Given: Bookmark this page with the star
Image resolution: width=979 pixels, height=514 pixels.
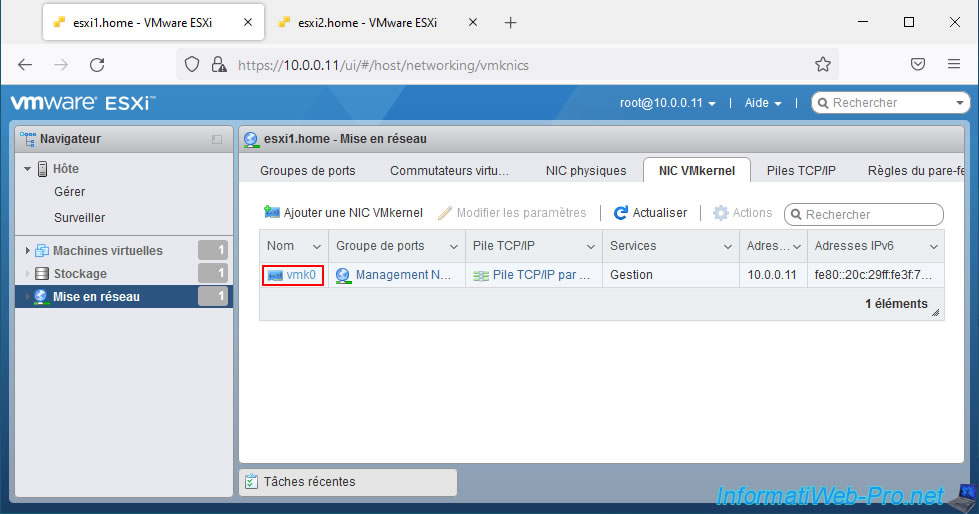Looking at the screenshot, I should (823, 64).
